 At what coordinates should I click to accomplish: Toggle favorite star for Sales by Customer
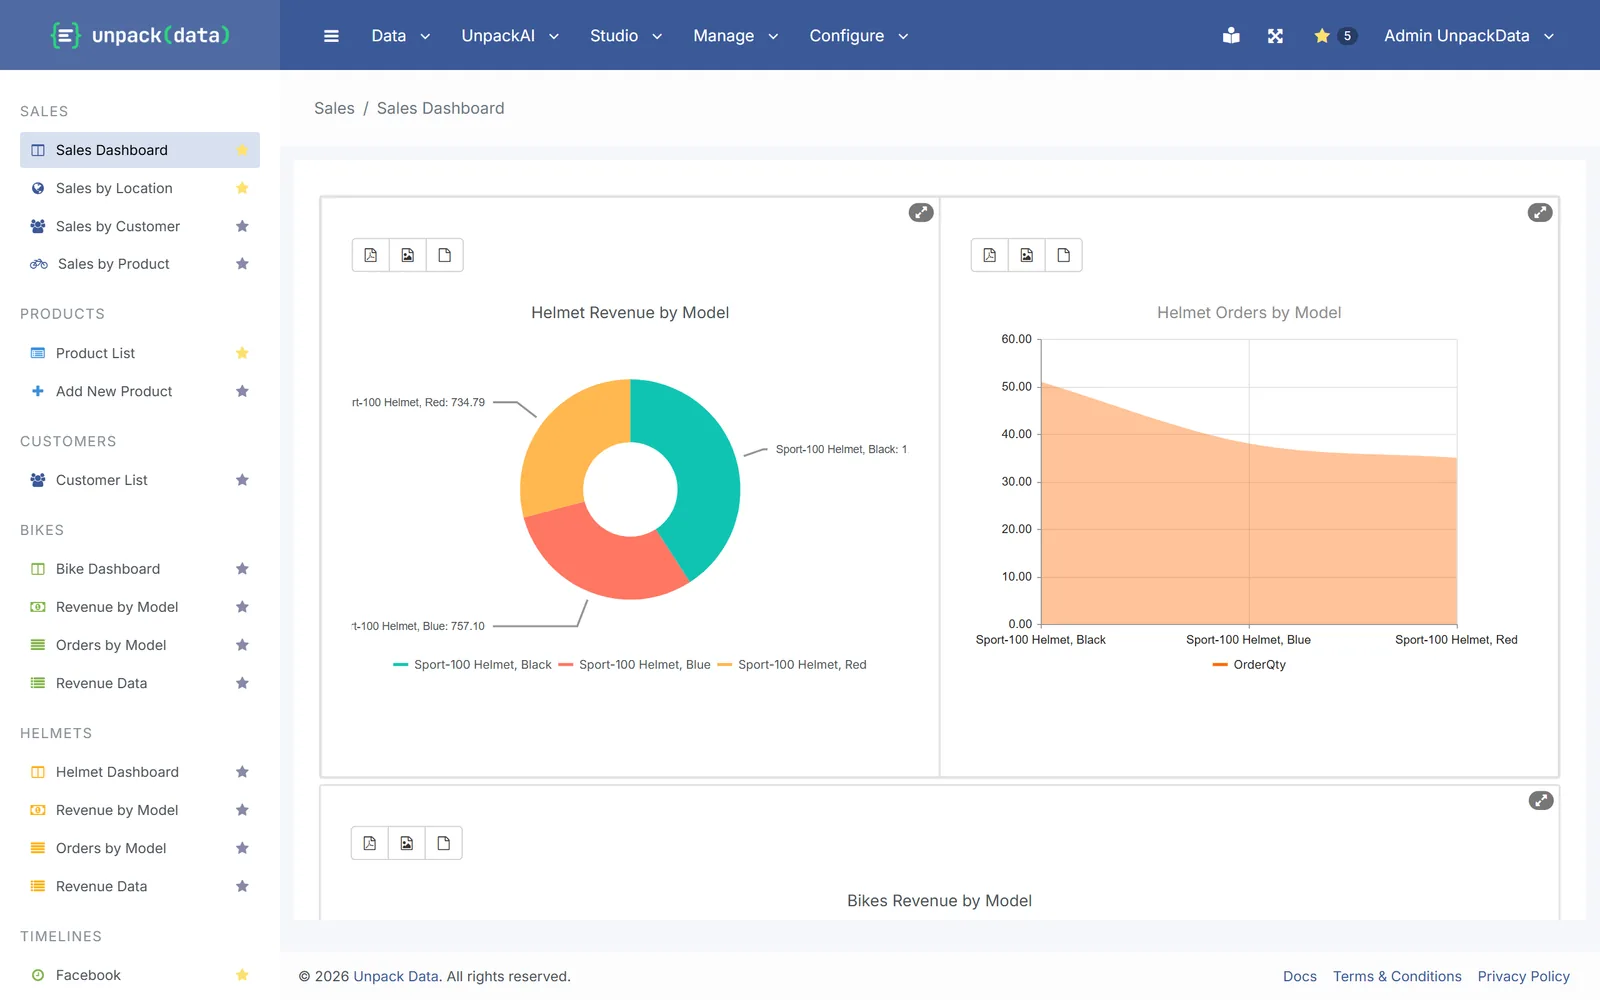pyautogui.click(x=242, y=226)
